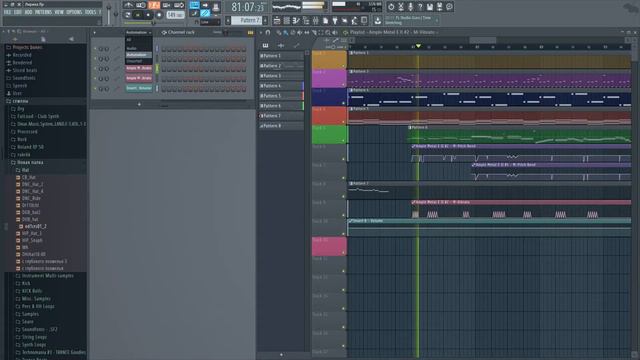Click the content library download icon
Image resolution: width=640 pixels, height=360 pixels.
[x=378, y=20]
